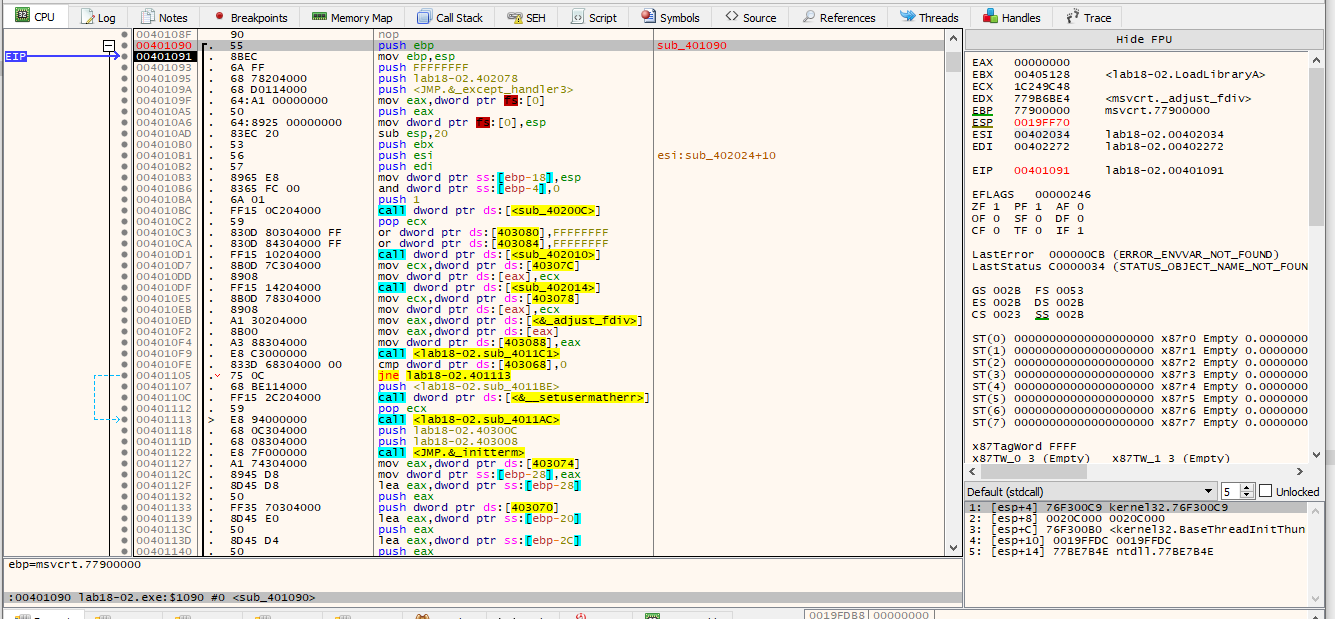
Task: Click the disassembly vertical scrollbar thumb
Action: pos(951,62)
